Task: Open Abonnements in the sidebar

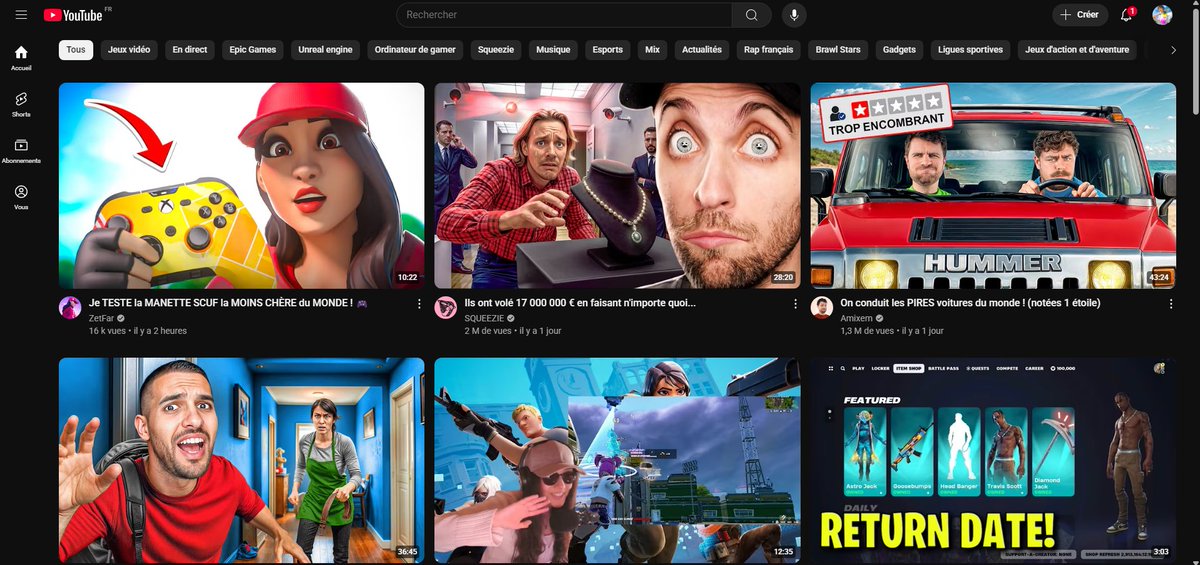Action: (21, 151)
